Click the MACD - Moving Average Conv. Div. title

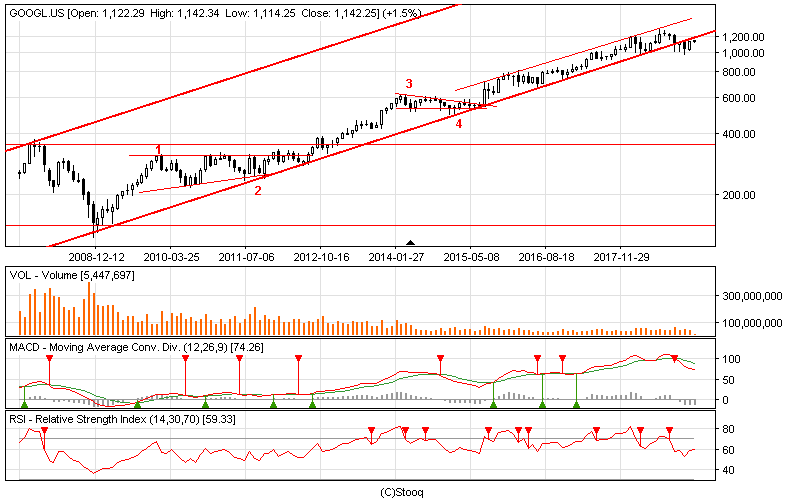[137, 347]
